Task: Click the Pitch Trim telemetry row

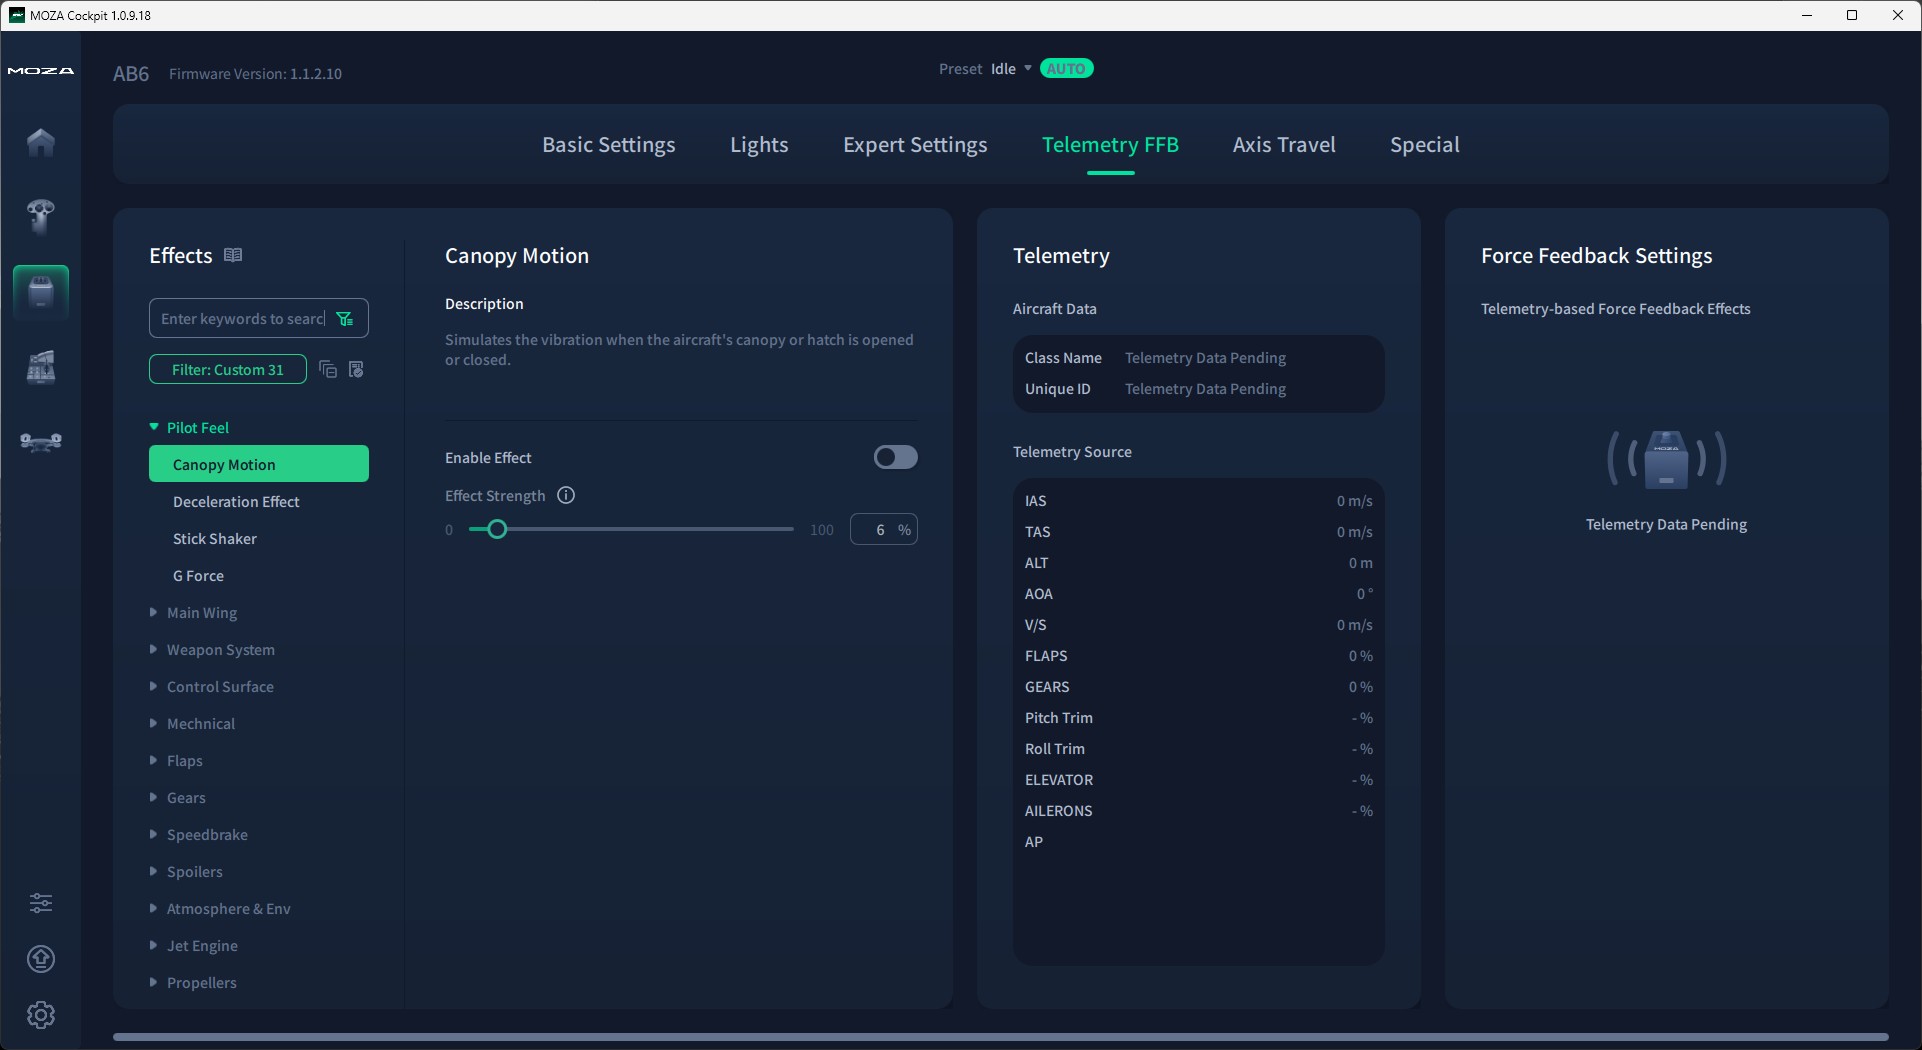Action: coord(1198,718)
